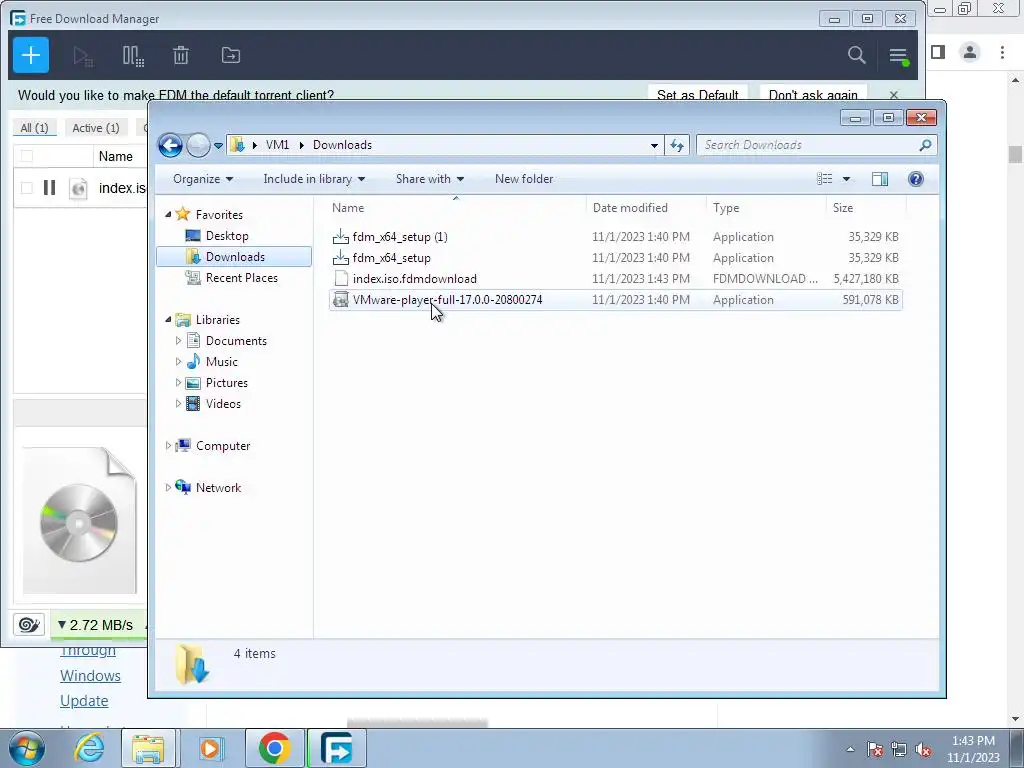This screenshot has width=1024, height=768.
Task: Sort files by Type column header
Action: [766, 208]
